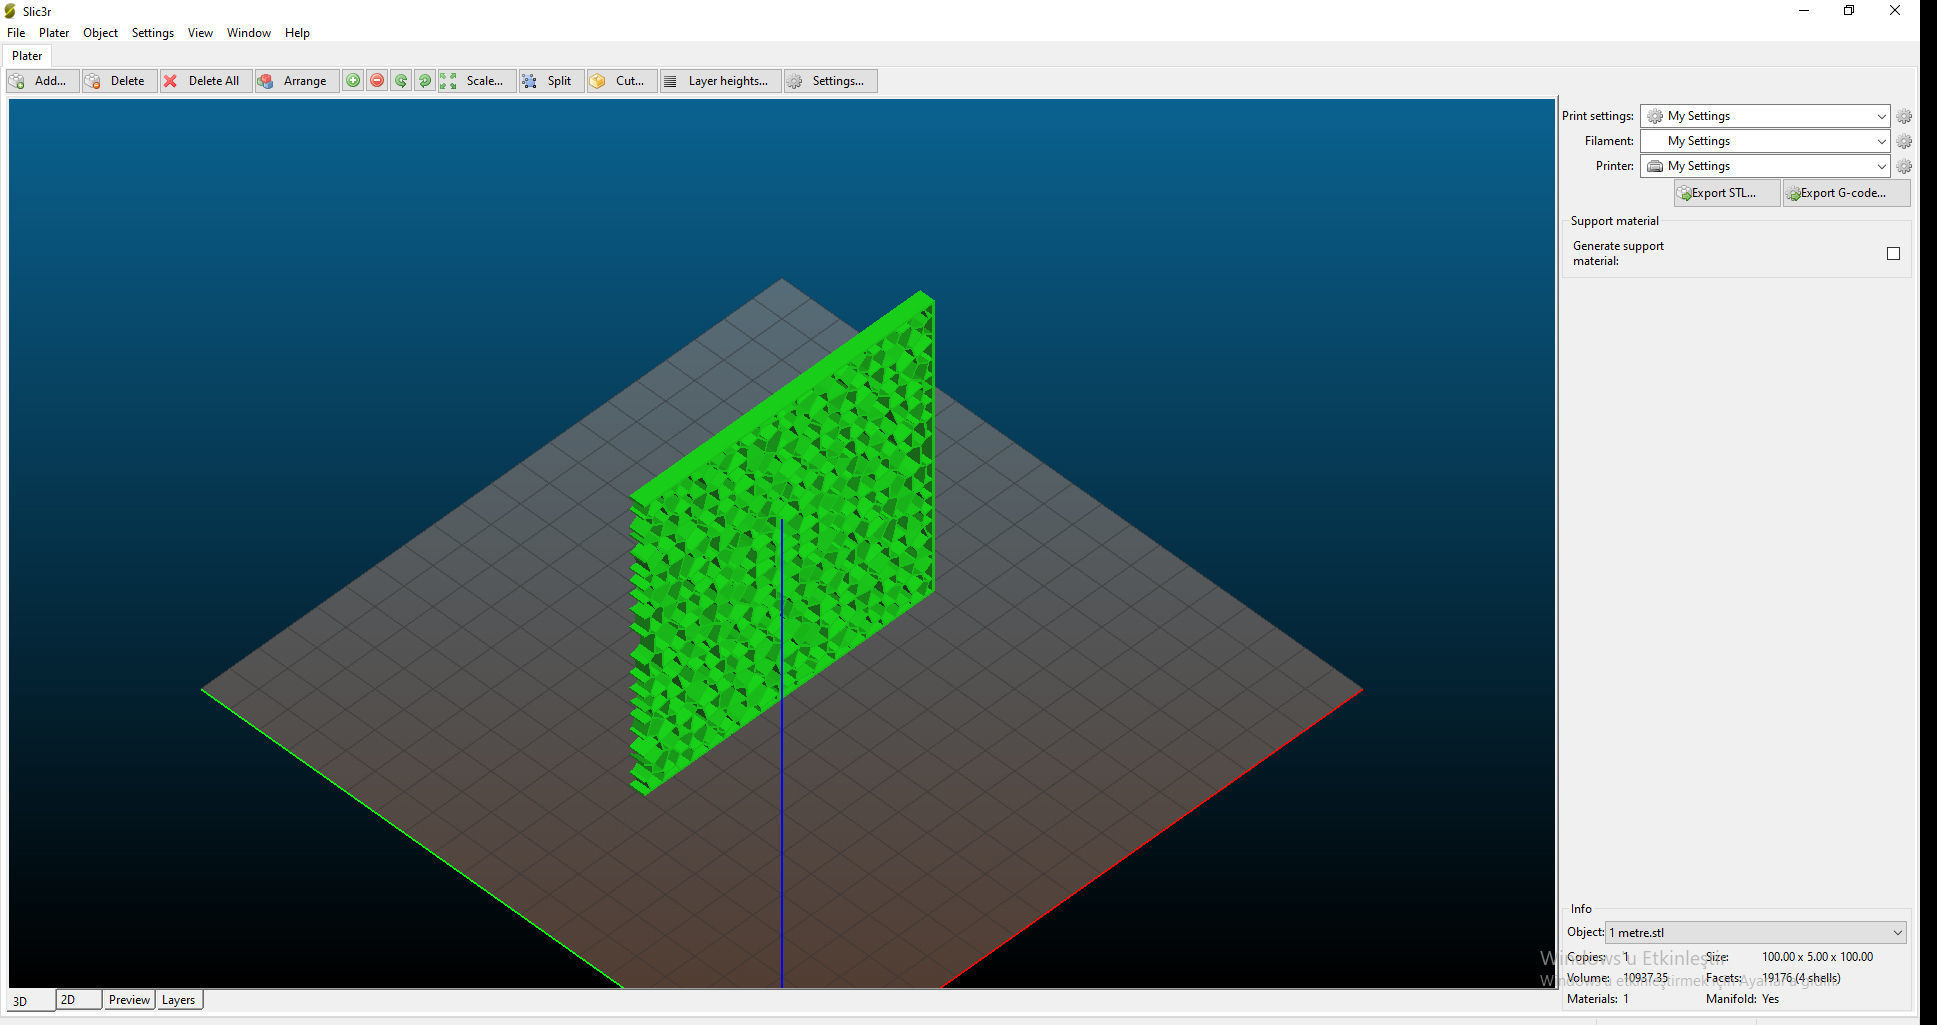Image resolution: width=1937 pixels, height=1025 pixels.
Task: Open the Cut... tool
Action: pyautogui.click(x=621, y=81)
